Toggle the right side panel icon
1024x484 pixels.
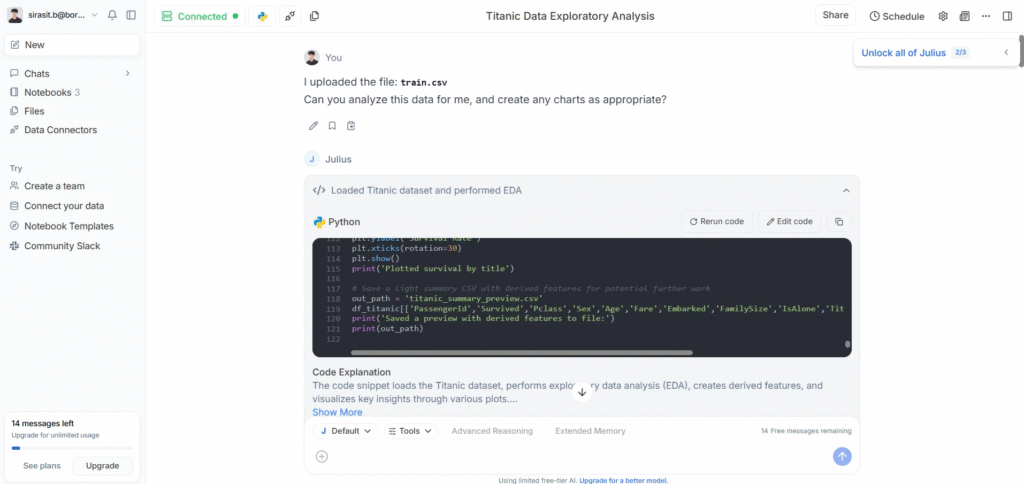click(x=1007, y=16)
